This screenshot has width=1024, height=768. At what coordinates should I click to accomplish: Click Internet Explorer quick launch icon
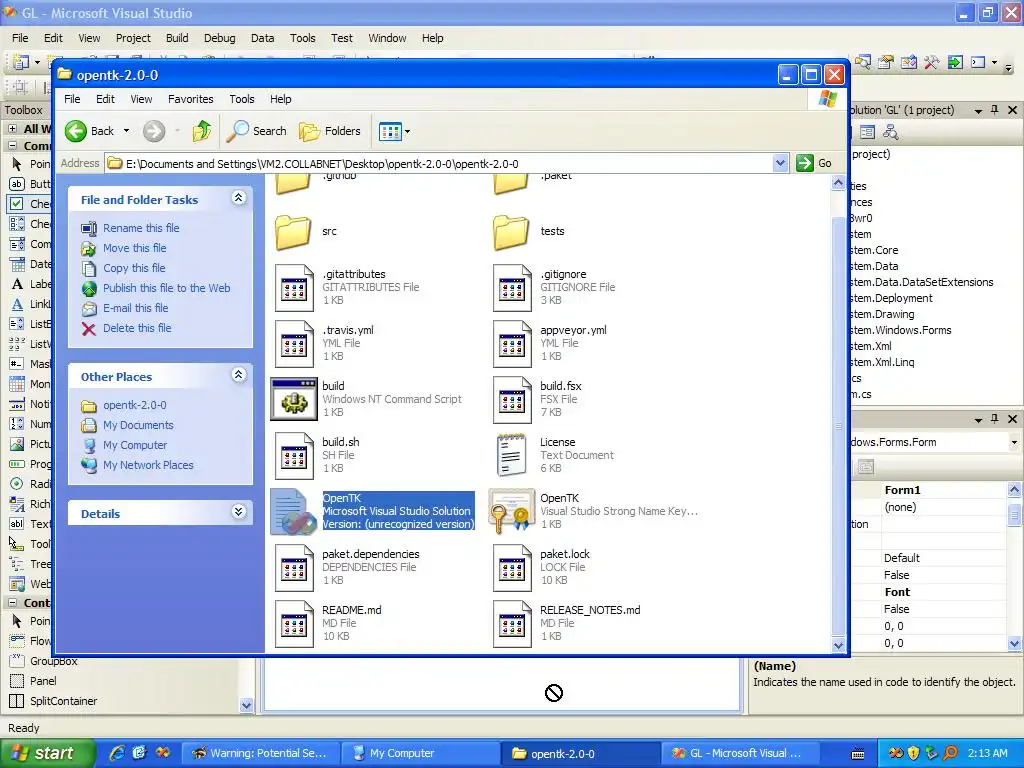click(117, 753)
